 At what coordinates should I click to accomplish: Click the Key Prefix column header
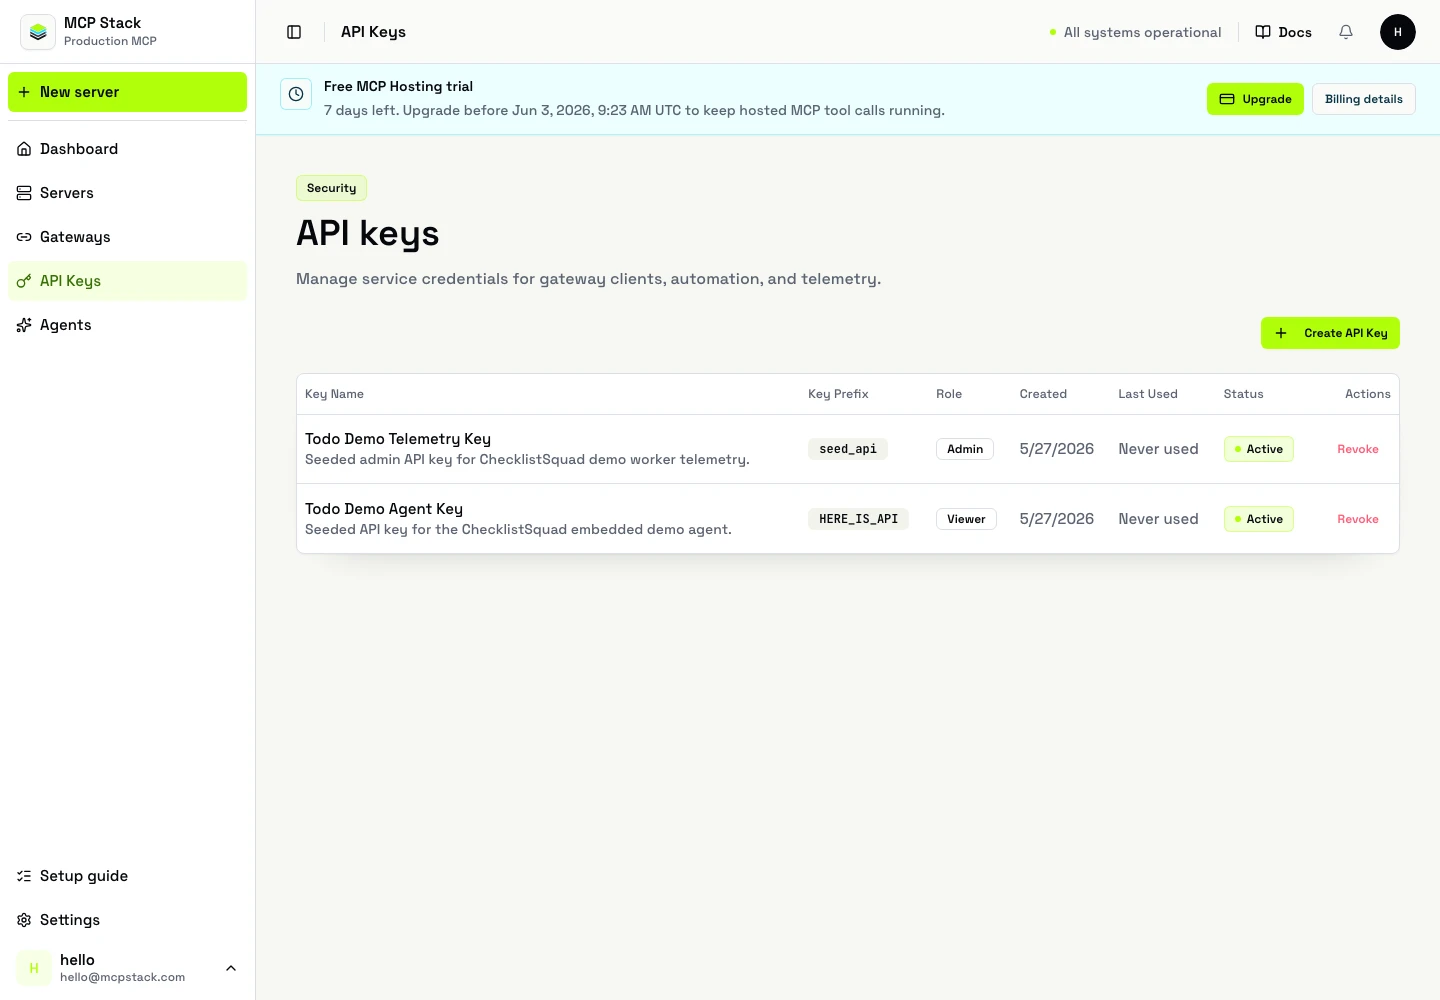click(x=838, y=394)
